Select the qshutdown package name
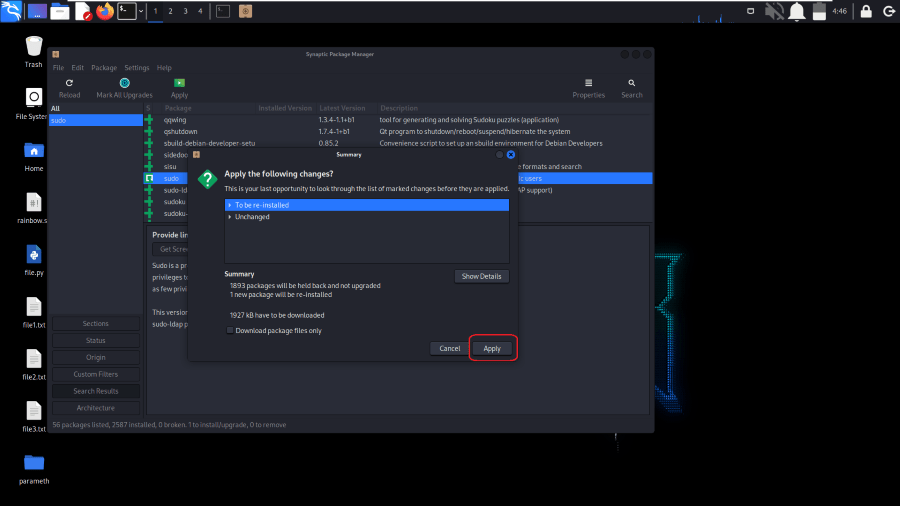This screenshot has height=506, width=900. point(180,131)
